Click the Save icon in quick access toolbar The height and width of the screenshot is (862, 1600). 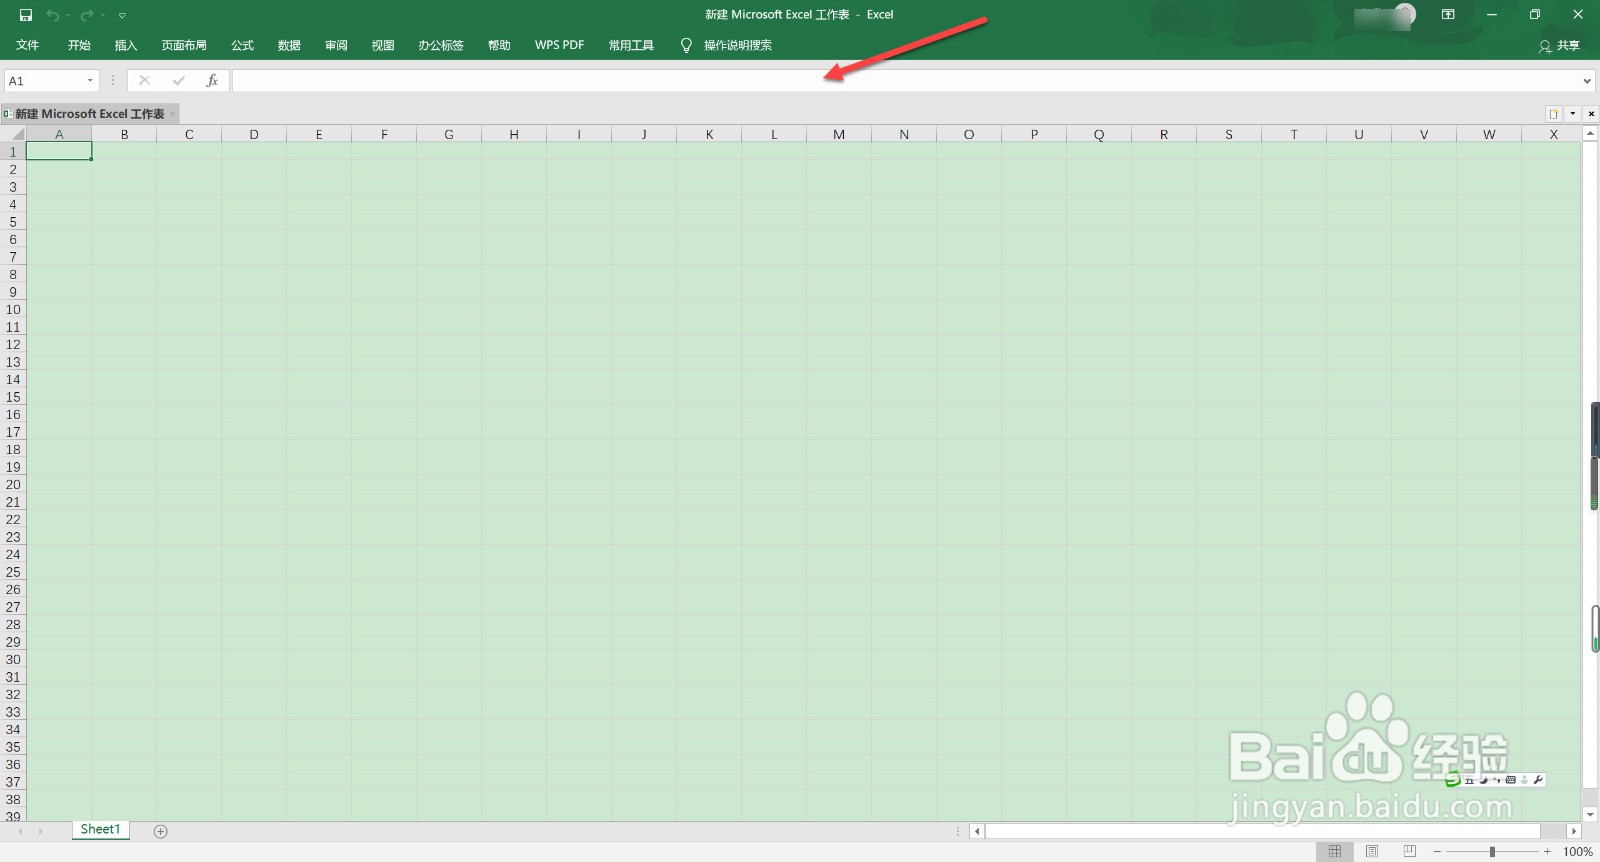[26, 15]
